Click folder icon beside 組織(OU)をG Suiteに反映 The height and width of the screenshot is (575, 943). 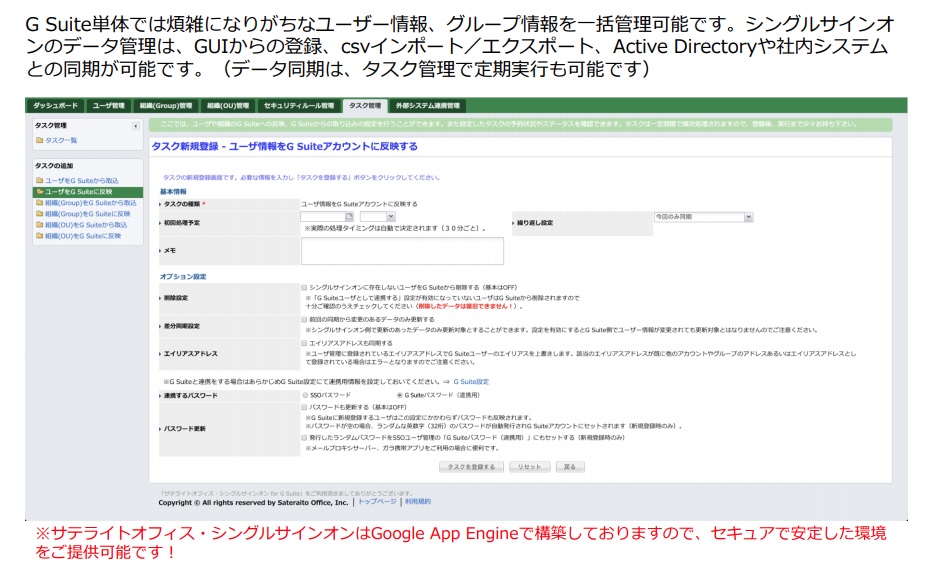(x=40, y=236)
